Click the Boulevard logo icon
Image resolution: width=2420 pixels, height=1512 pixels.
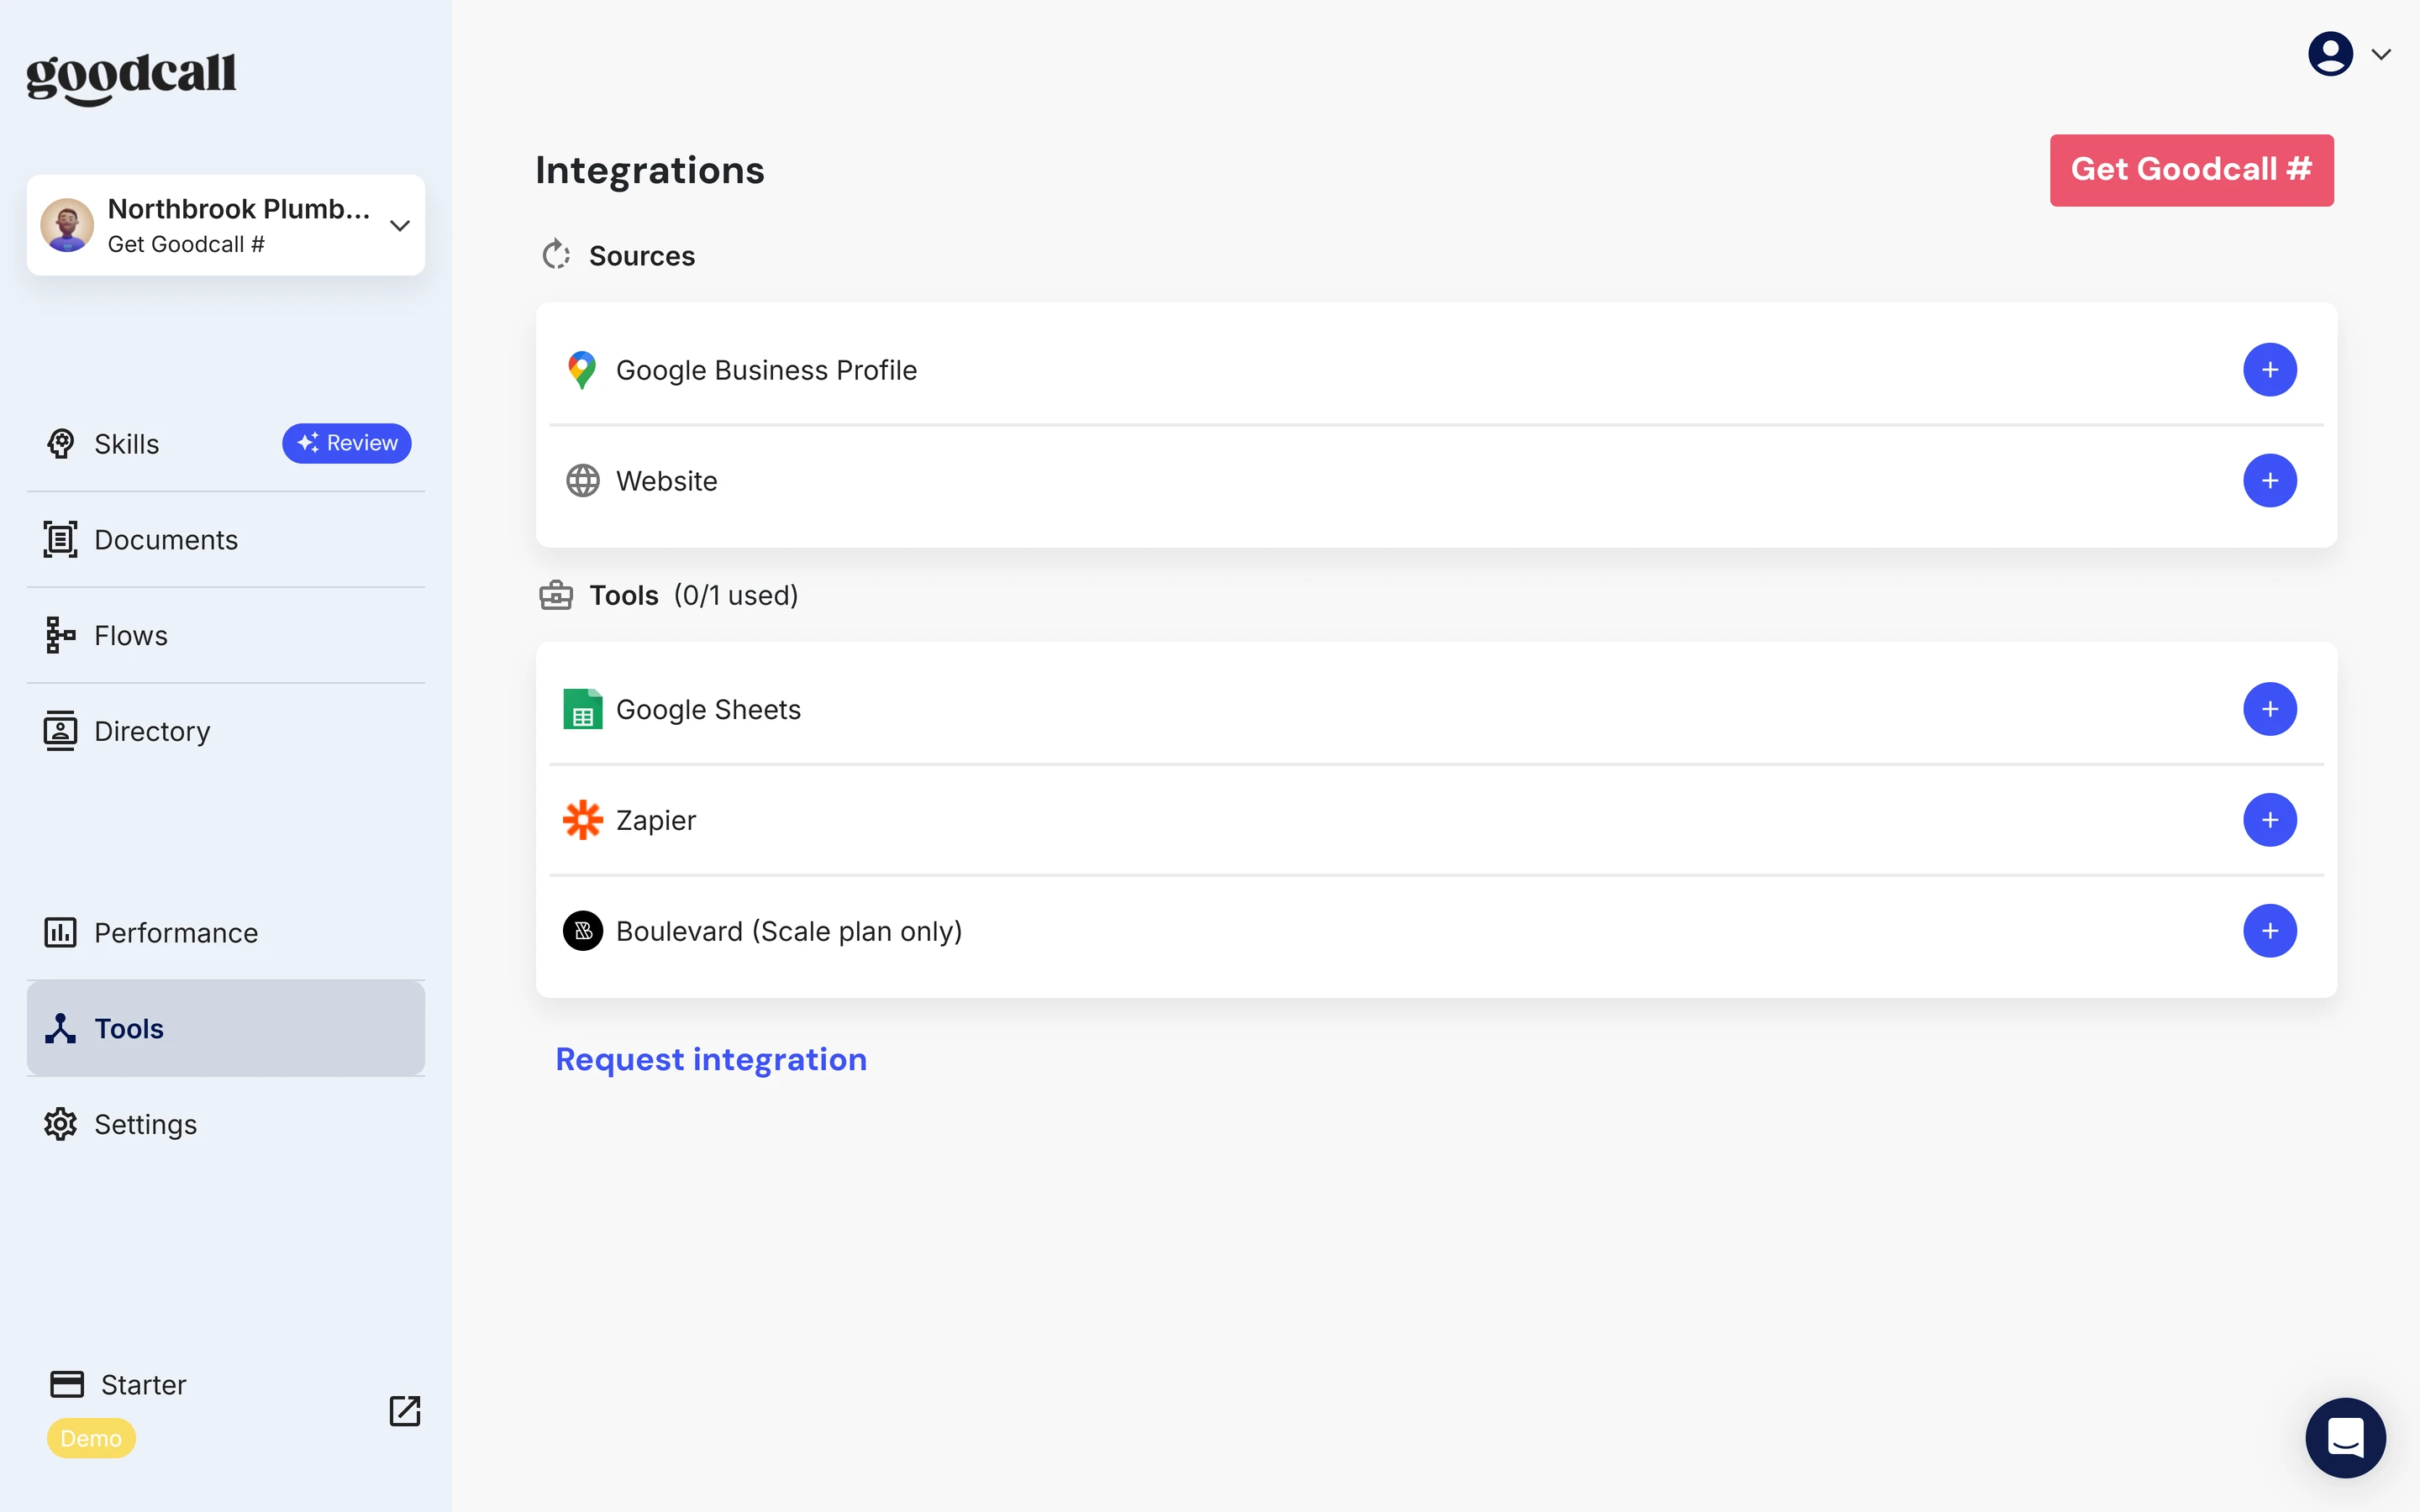583,931
